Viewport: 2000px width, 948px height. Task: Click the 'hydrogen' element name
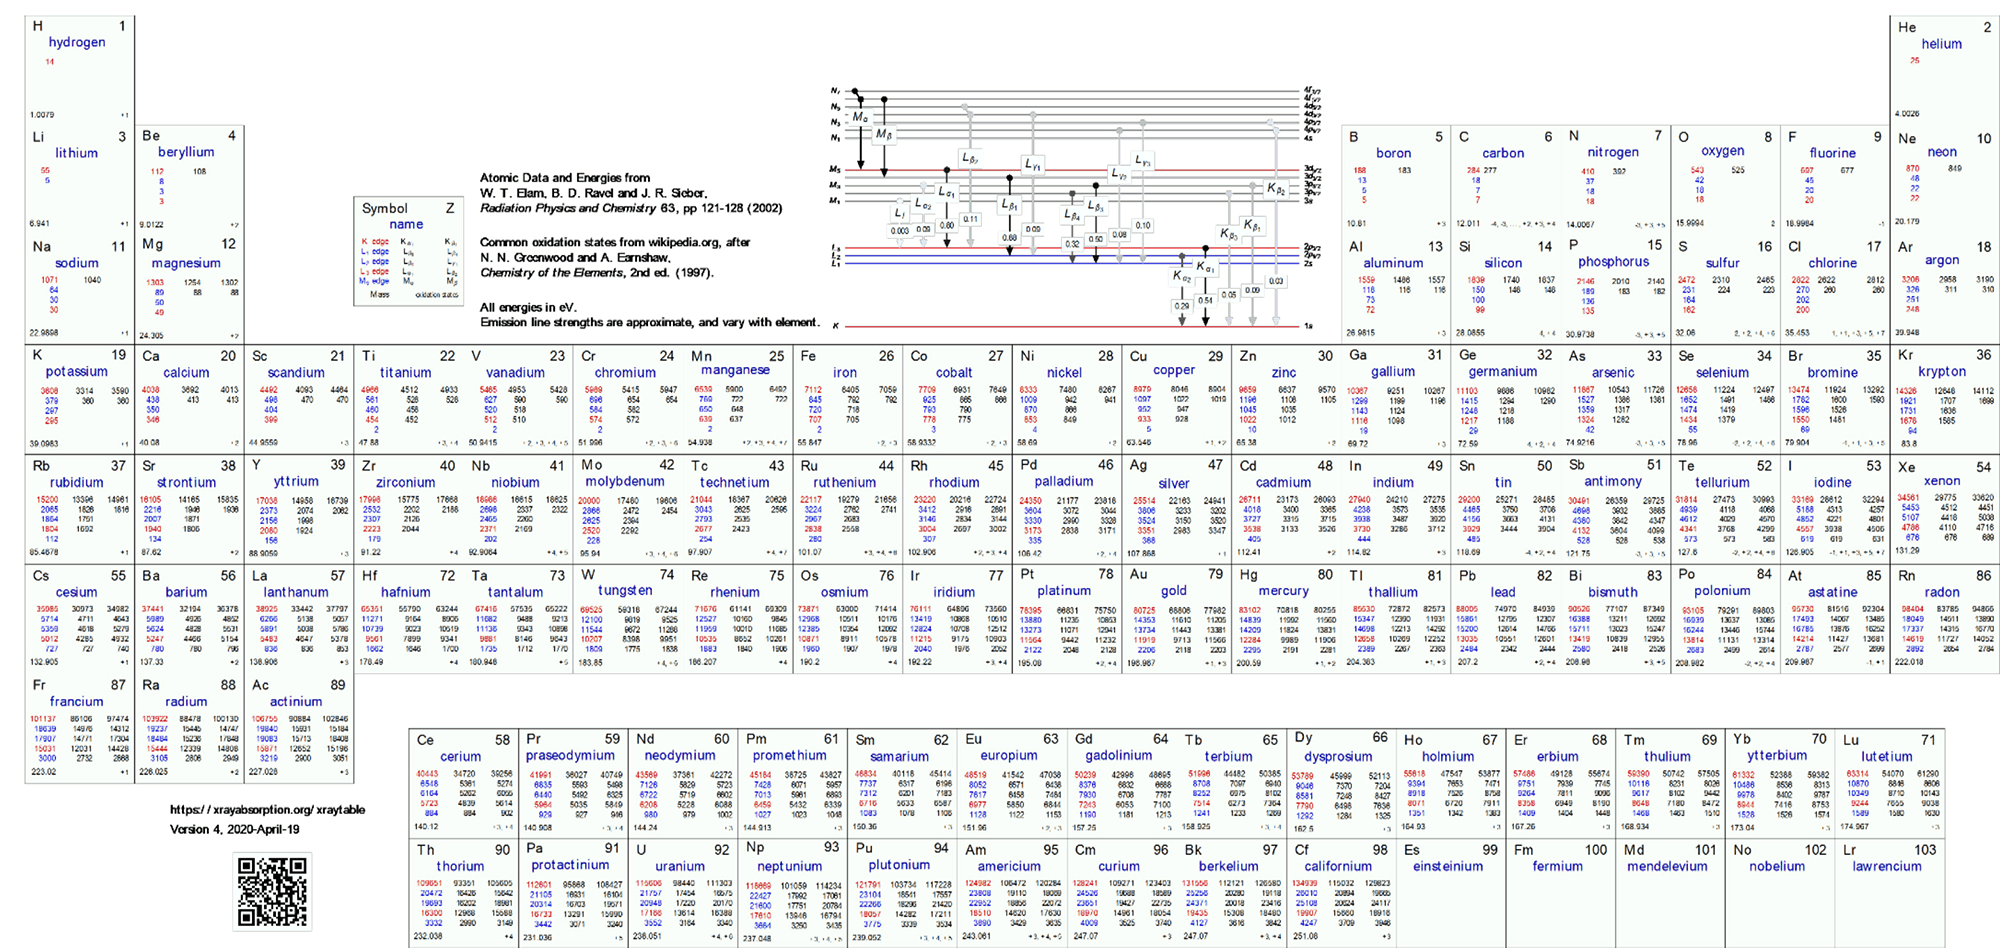[77, 43]
